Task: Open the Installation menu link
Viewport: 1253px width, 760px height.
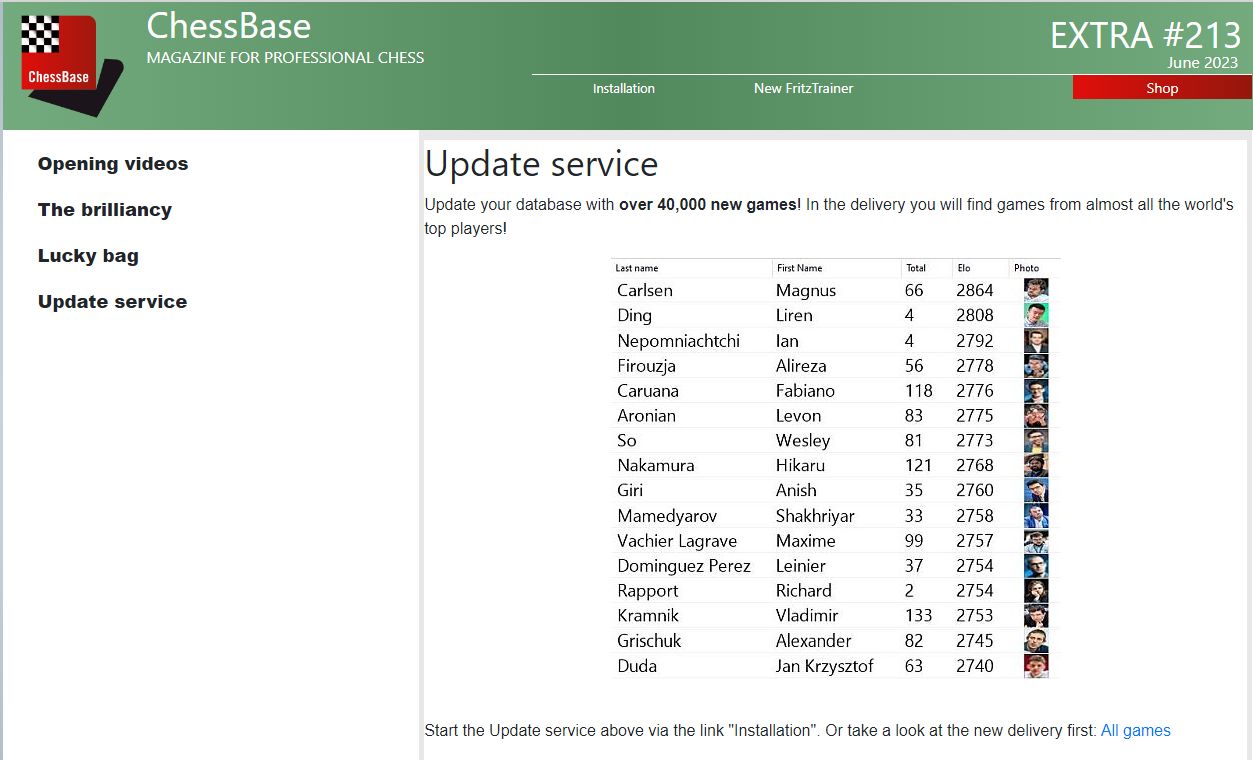Action: 623,88
